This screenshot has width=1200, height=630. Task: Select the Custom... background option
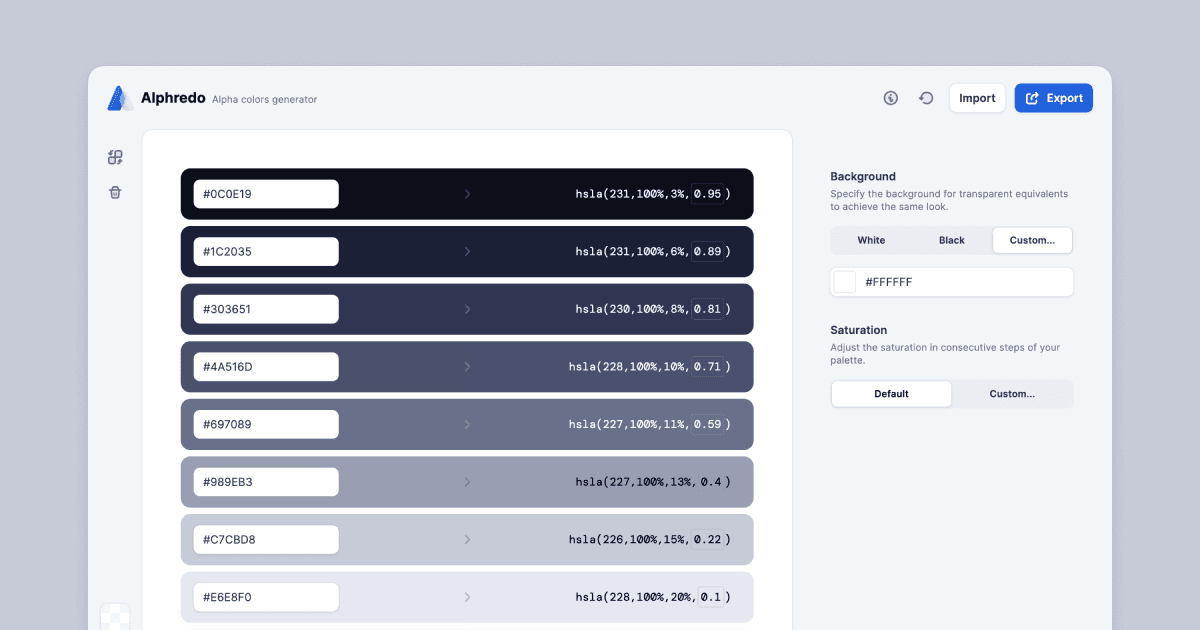click(1032, 240)
